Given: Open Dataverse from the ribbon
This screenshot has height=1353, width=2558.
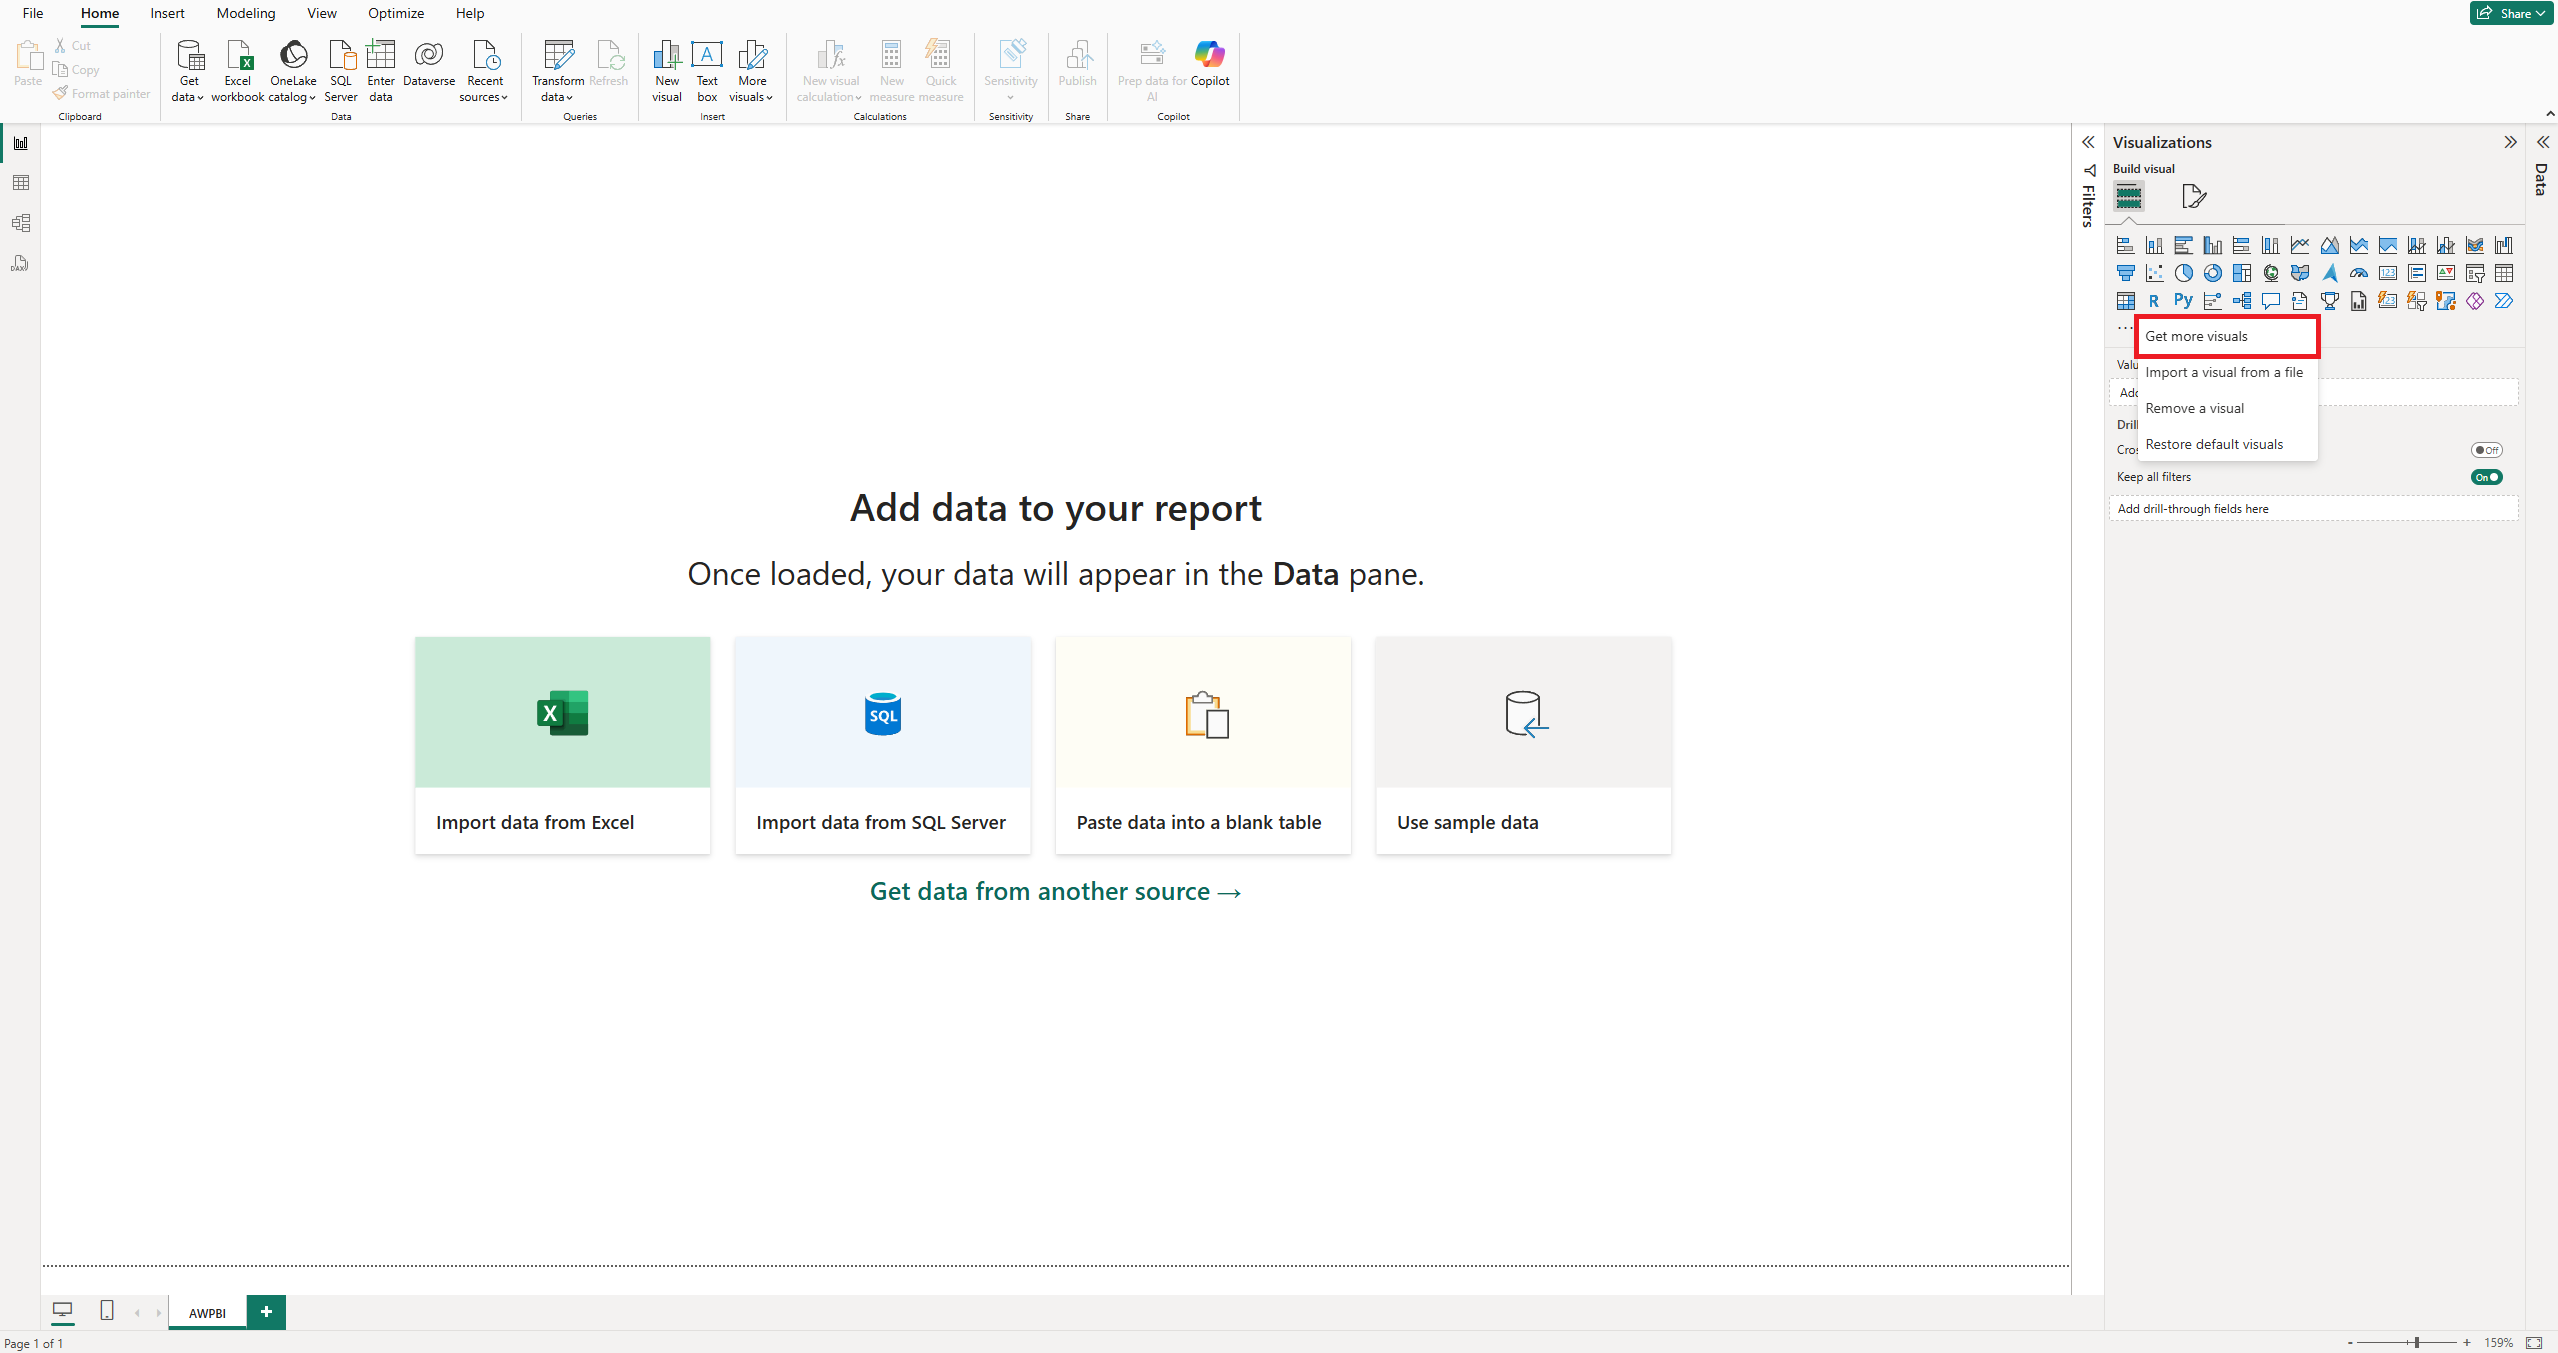Looking at the screenshot, I should pyautogui.click(x=428, y=63).
